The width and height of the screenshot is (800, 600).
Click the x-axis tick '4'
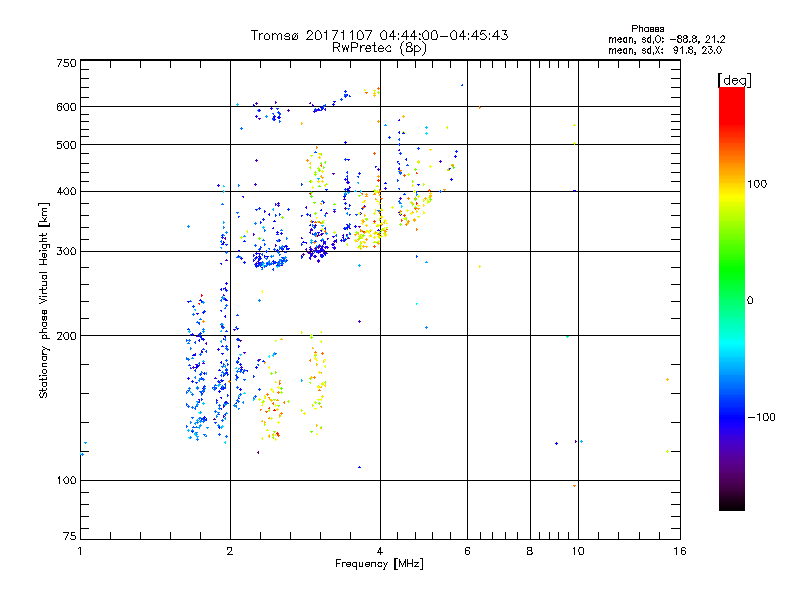coord(380,551)
